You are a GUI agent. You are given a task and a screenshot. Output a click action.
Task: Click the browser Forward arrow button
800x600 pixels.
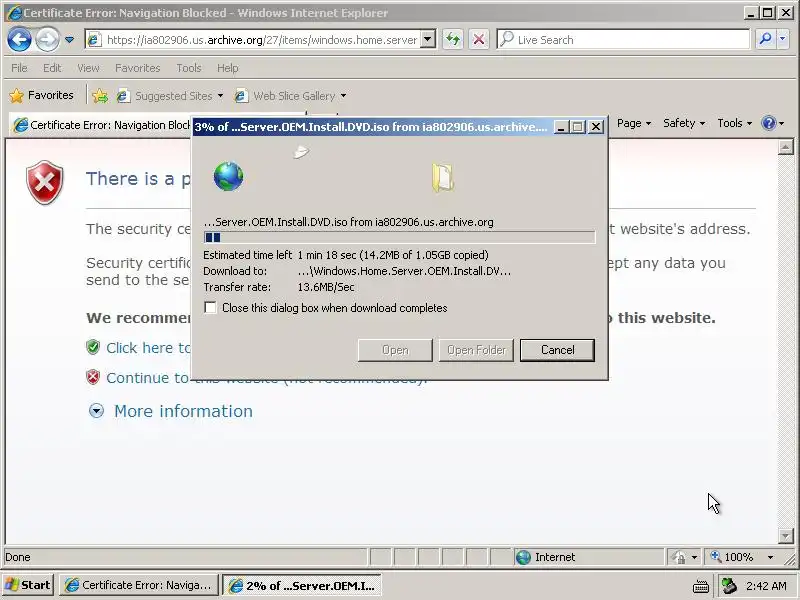[47, 39]
